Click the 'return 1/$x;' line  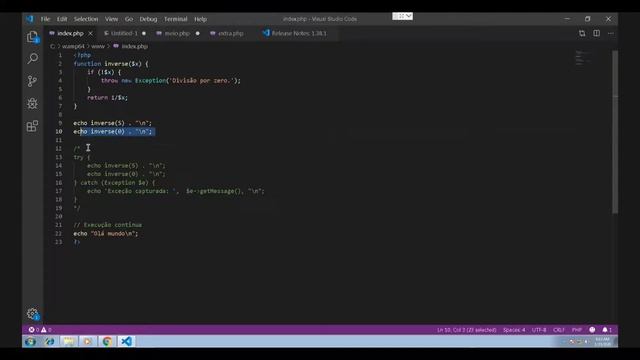(x=107, y=98)
